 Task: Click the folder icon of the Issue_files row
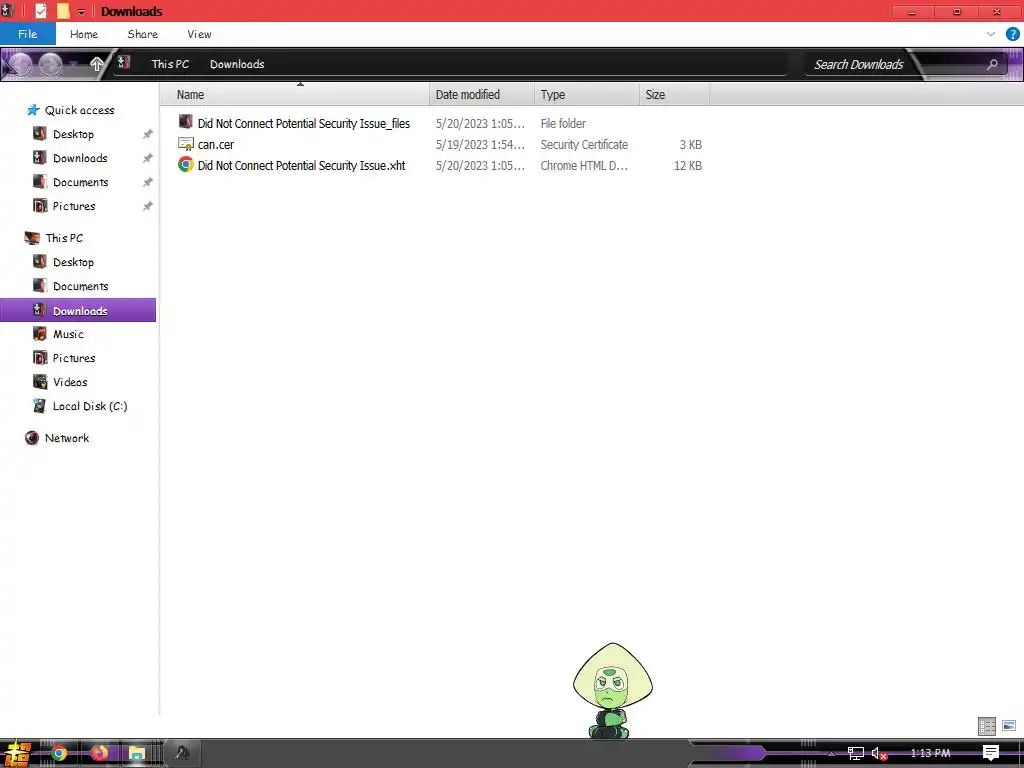185,121
